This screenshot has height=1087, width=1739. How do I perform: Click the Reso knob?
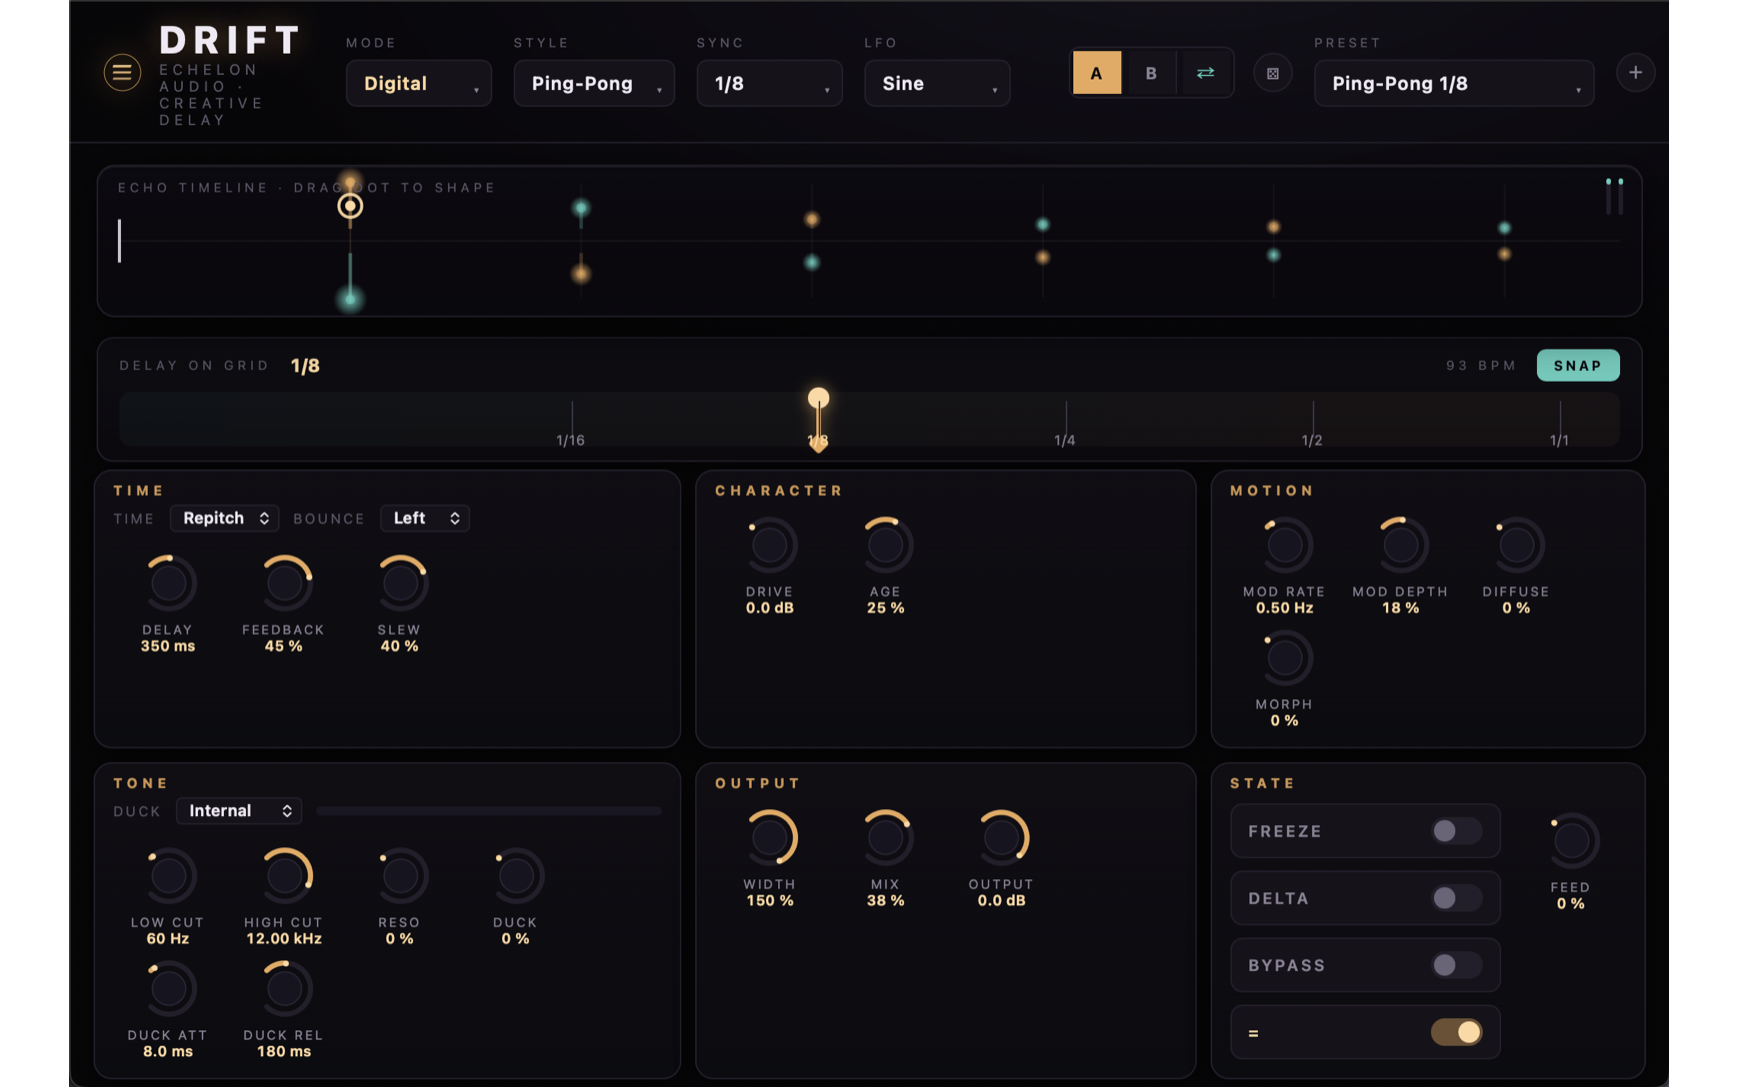(400, 876)
